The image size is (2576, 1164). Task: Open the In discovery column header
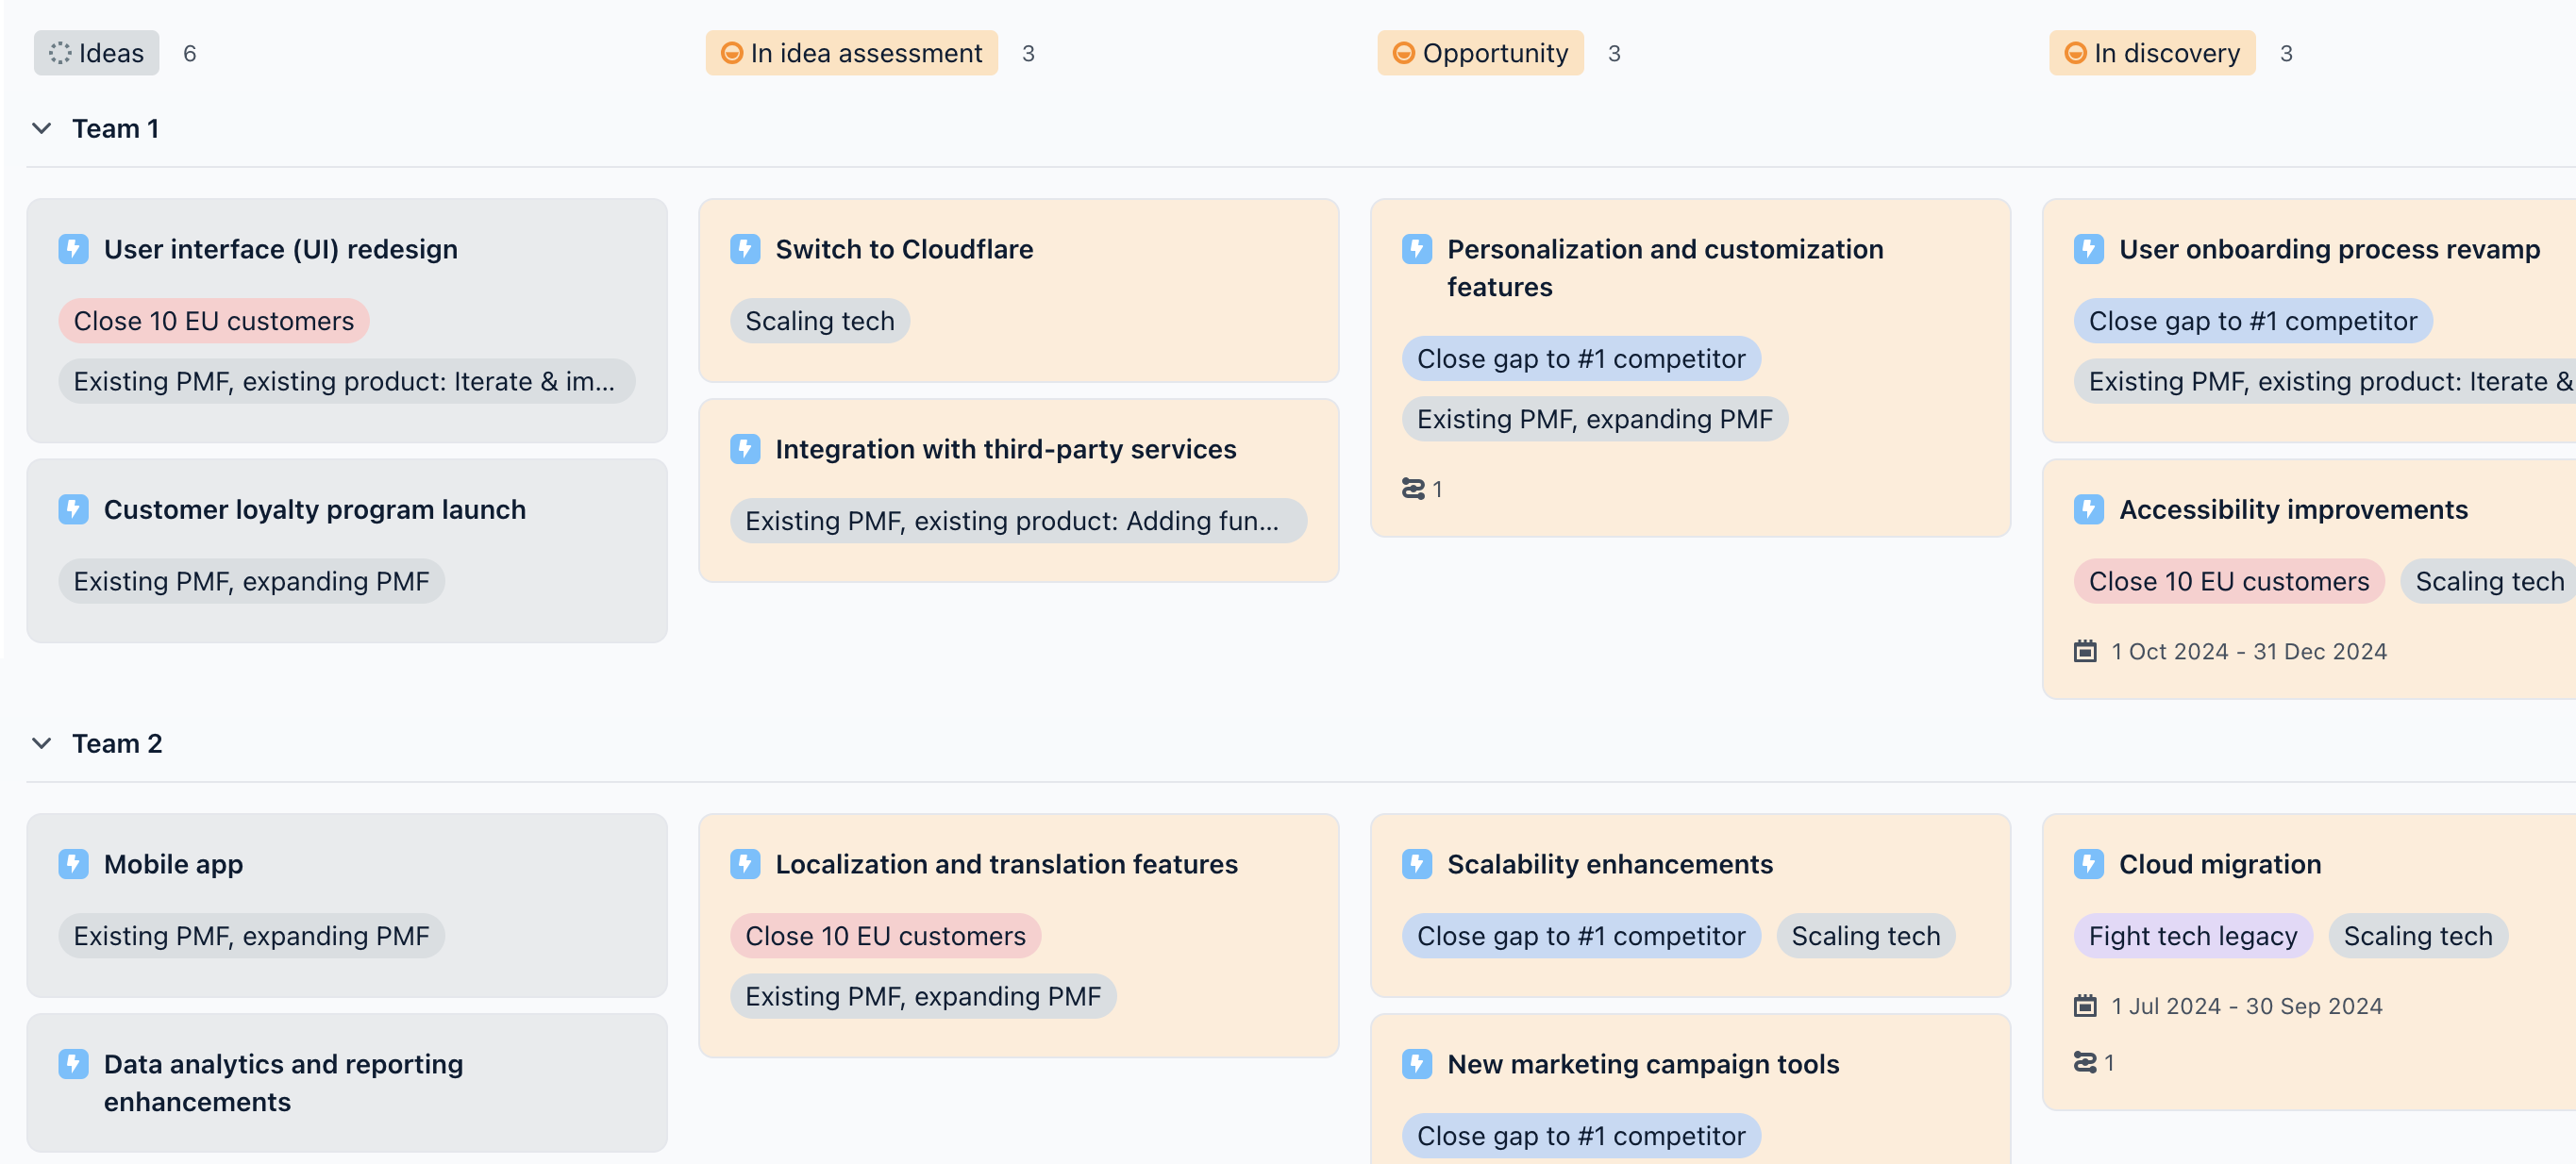[2152, 53]
